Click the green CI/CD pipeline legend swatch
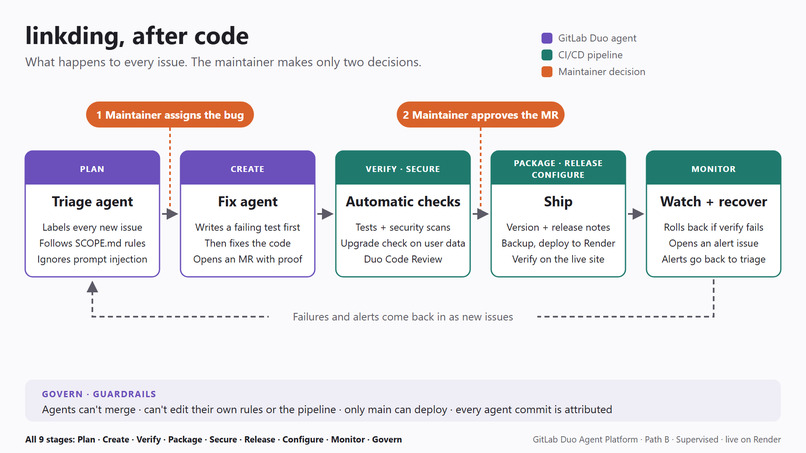The width and height of the screenshot is (806, 453). 547,55
